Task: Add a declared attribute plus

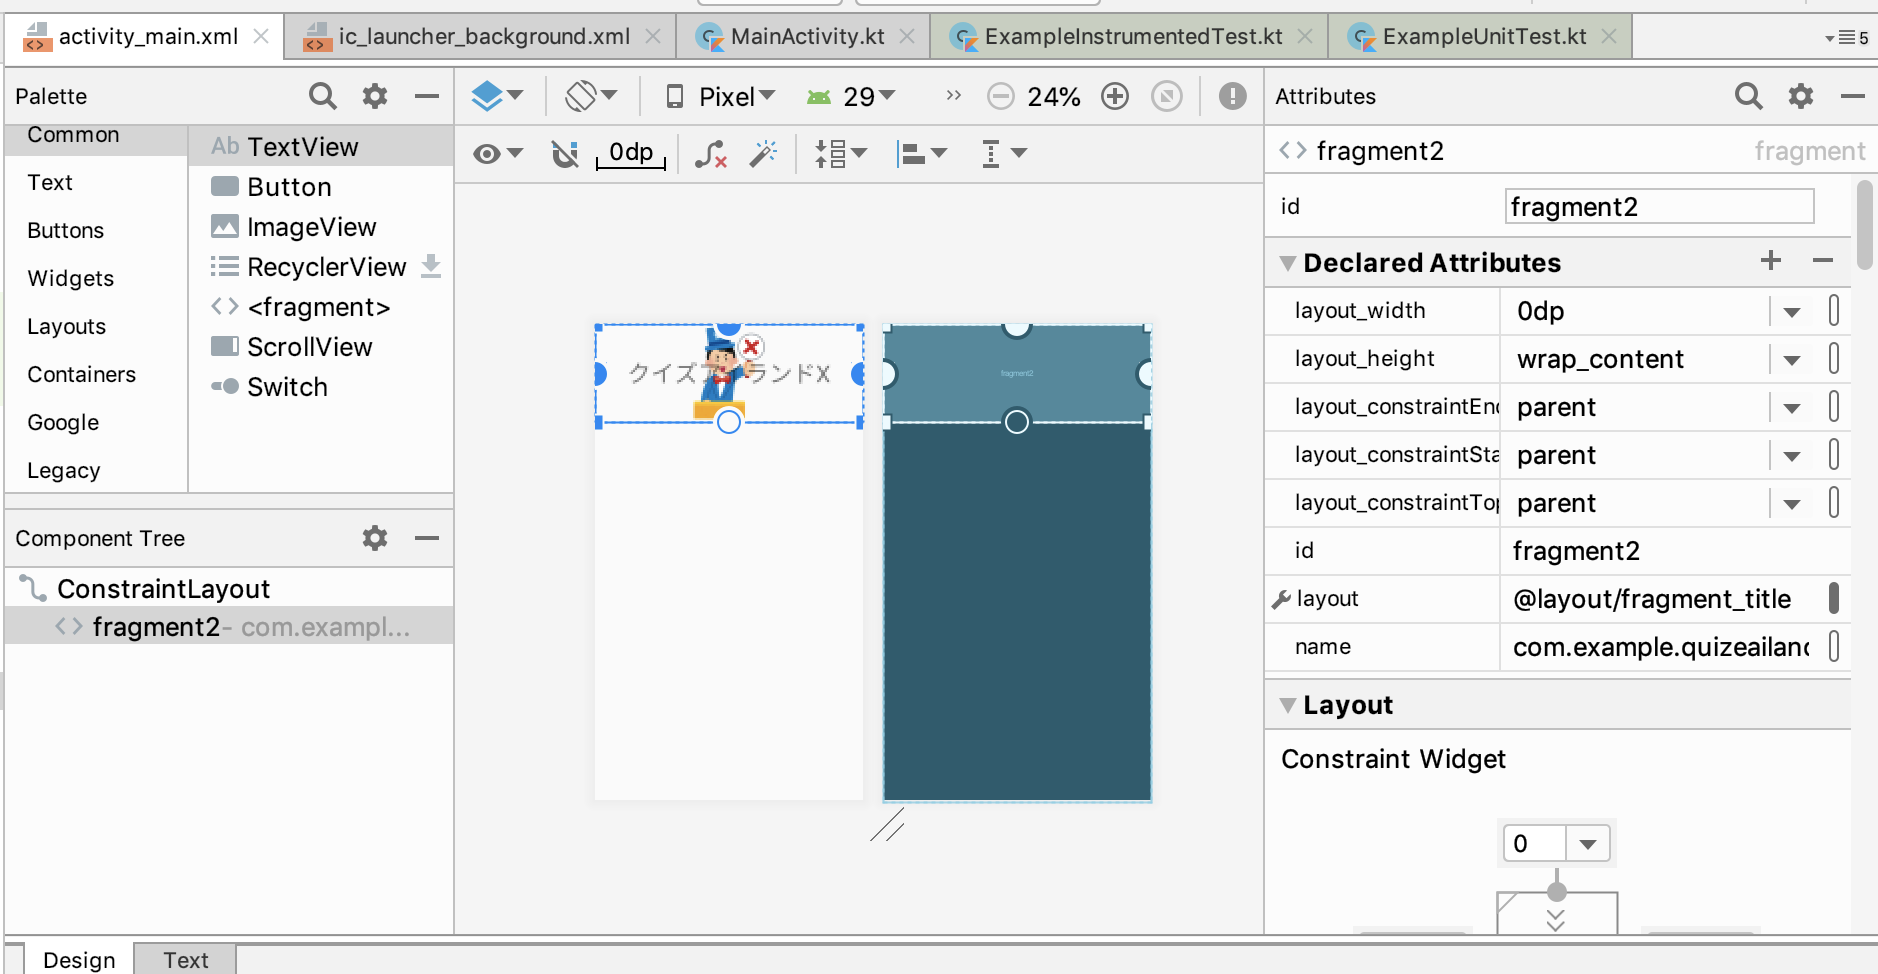Action: click(1771, 261)
